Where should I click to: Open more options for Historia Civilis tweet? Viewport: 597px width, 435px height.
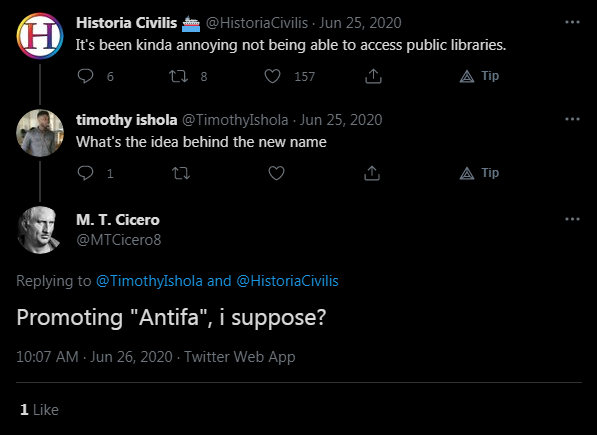pyautogui.click(x=572, y=22)
